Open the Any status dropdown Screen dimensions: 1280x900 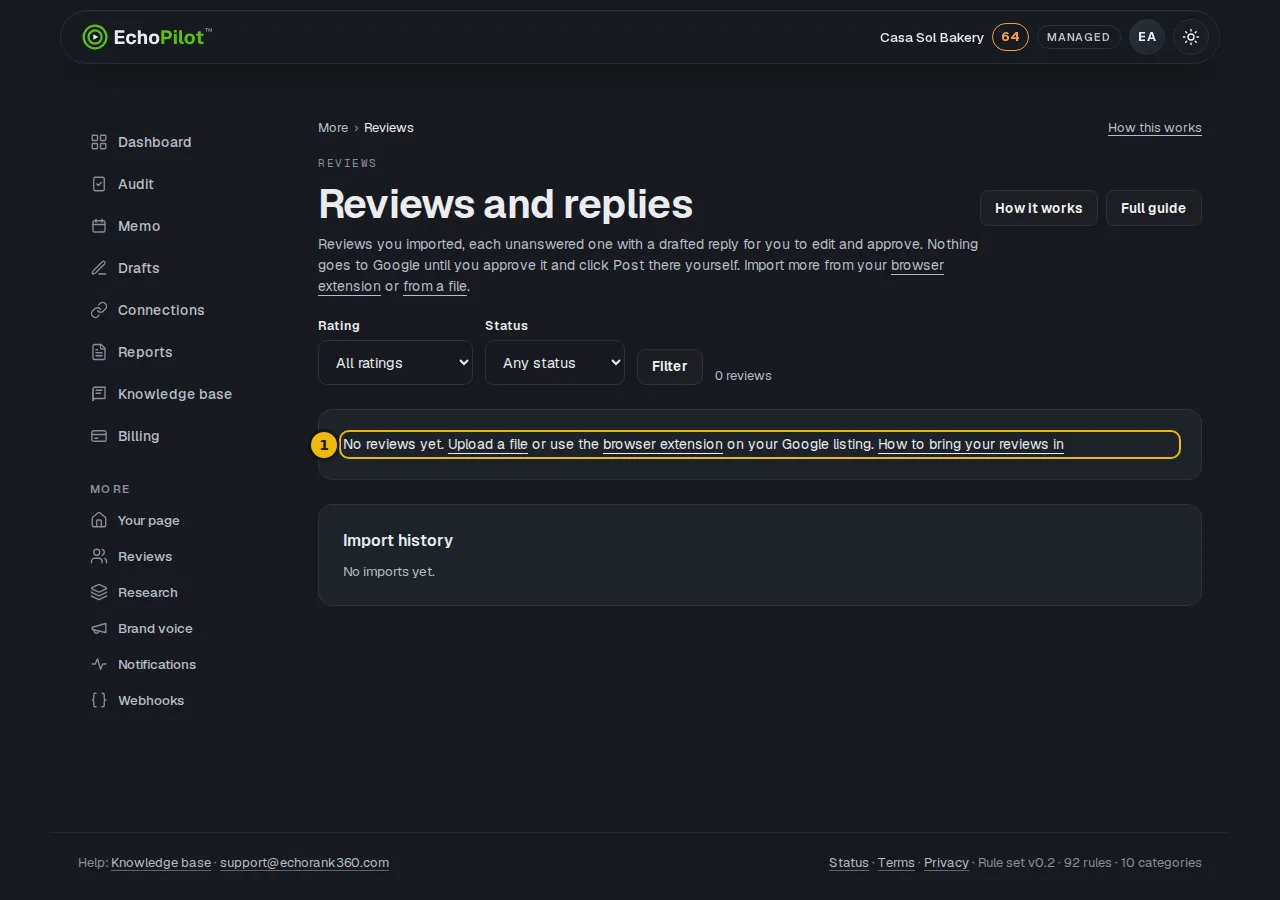pos(555,363)
